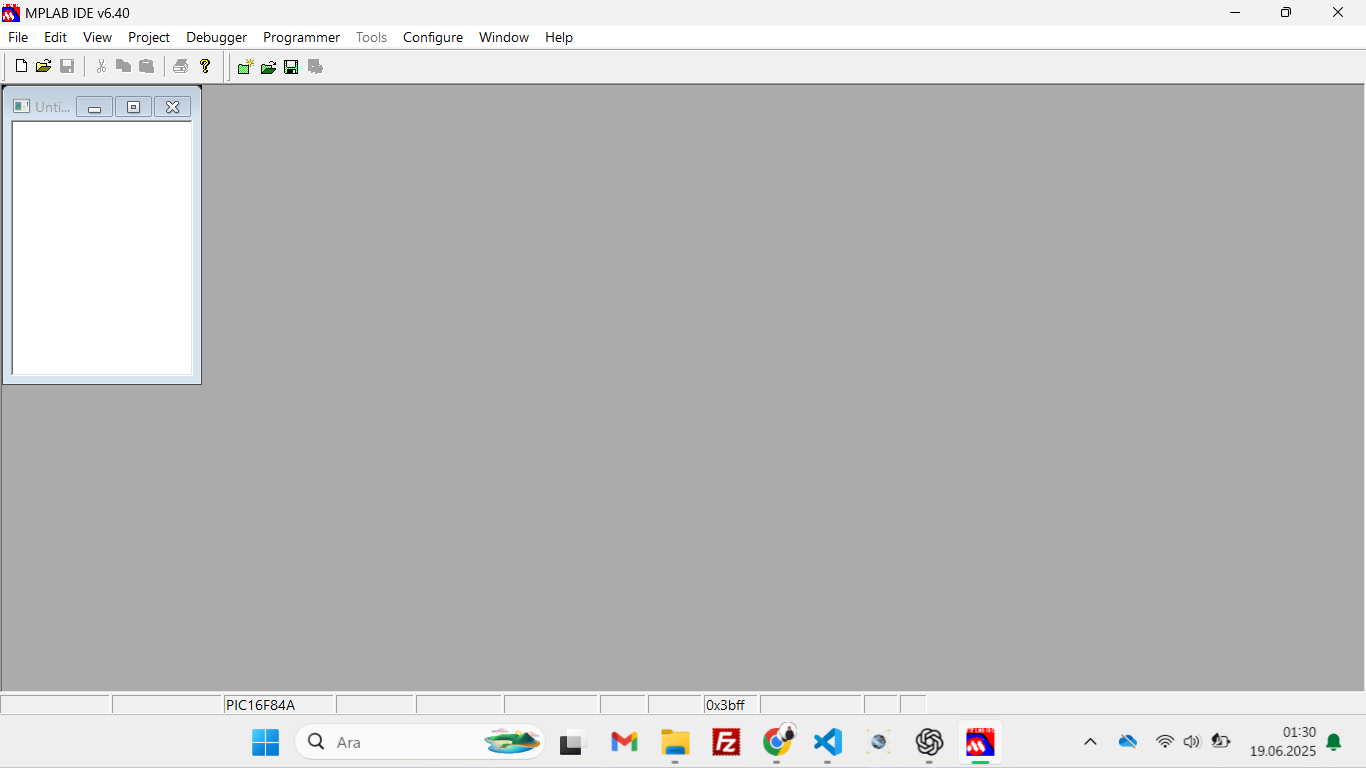This screenshot has height=768, width=1366.
Task: Click the green Open Project folder icon
Action: tap(268, 67)
